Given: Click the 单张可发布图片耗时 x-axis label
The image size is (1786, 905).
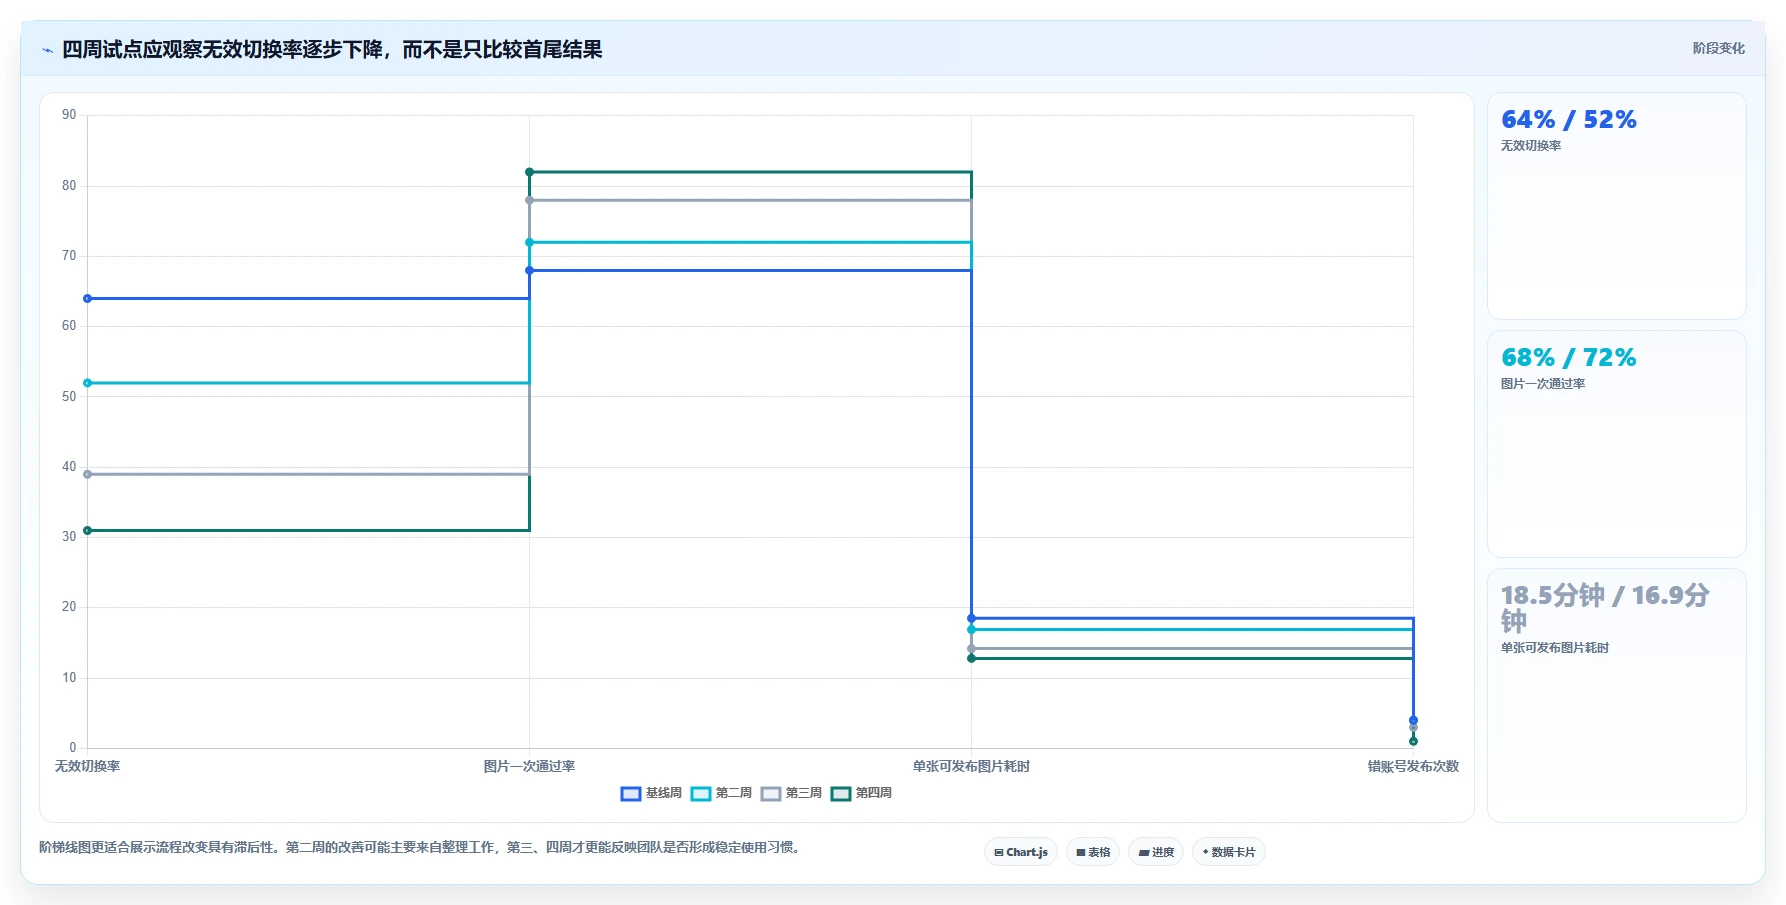Looking at the screenshot, I should 971,766.
